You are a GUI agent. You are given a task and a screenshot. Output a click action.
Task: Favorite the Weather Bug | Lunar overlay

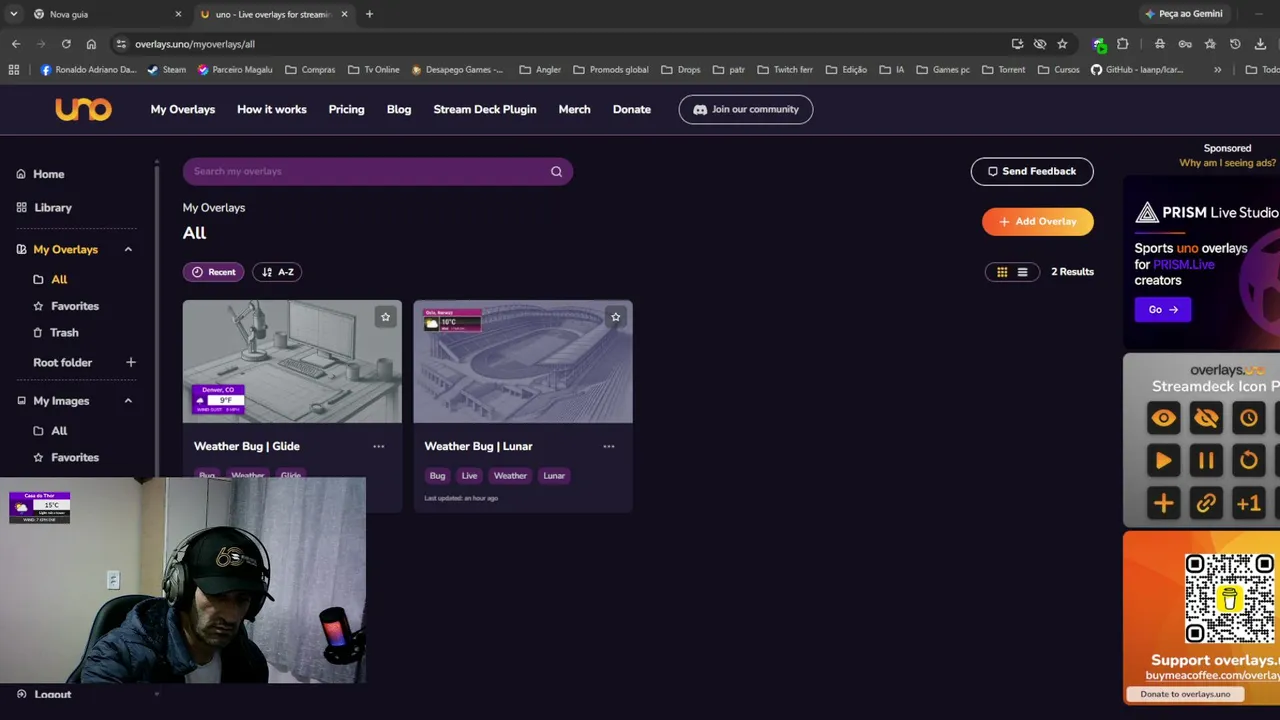[615, 317]
